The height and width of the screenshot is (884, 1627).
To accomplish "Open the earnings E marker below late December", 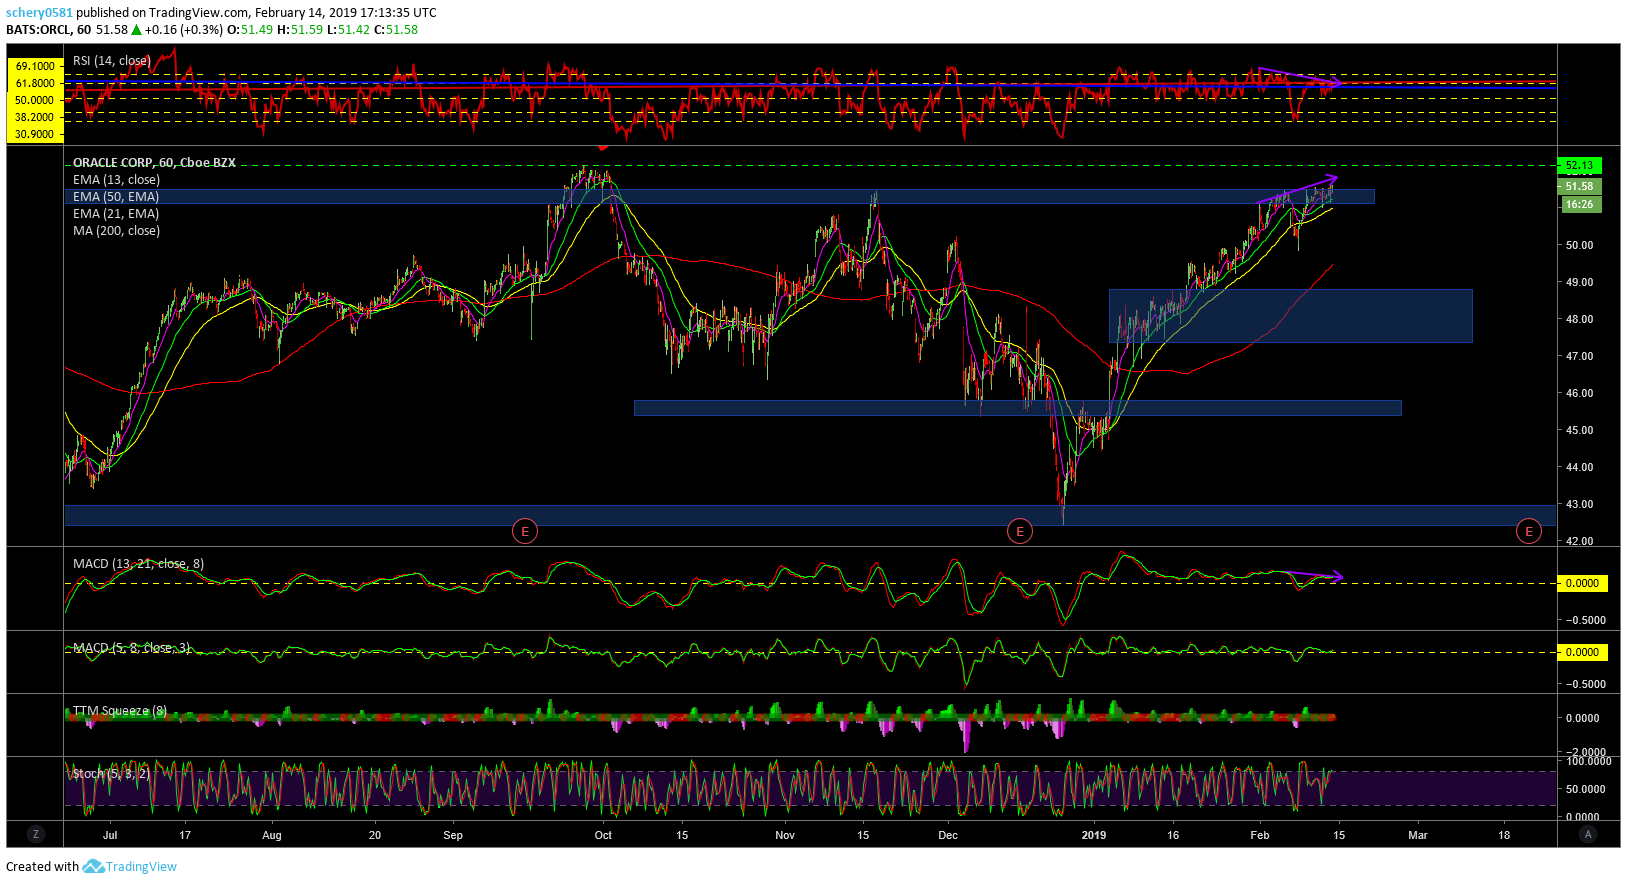I will click(1019, 531).
